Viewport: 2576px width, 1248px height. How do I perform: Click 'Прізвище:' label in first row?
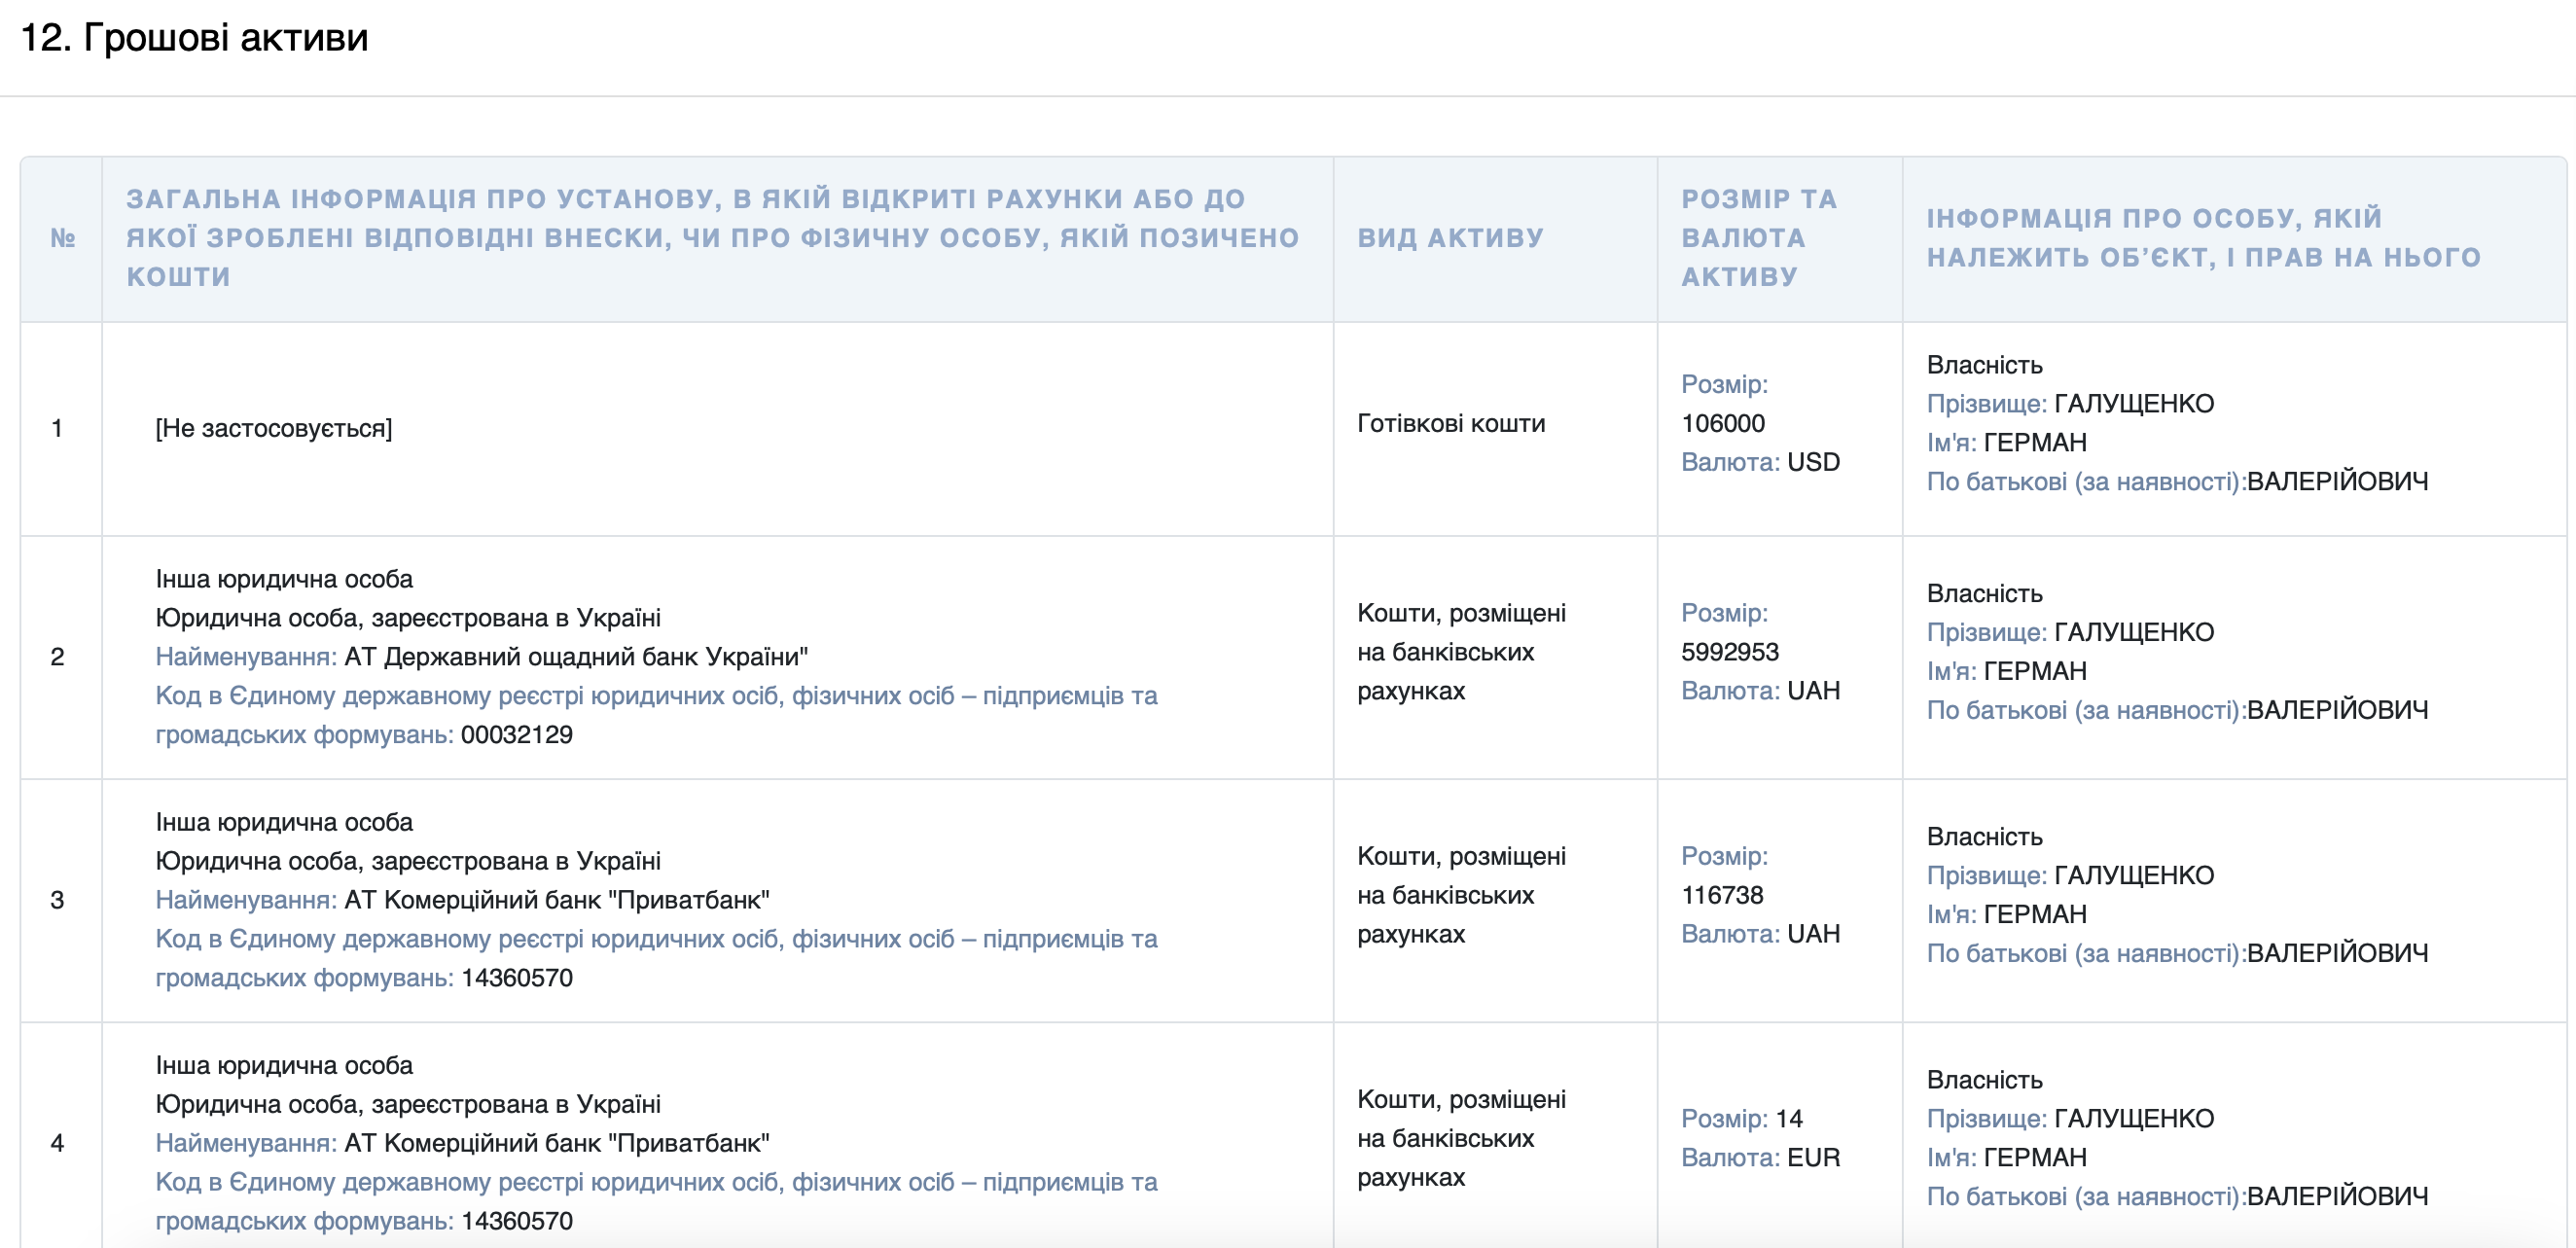tap(1986, 404)
